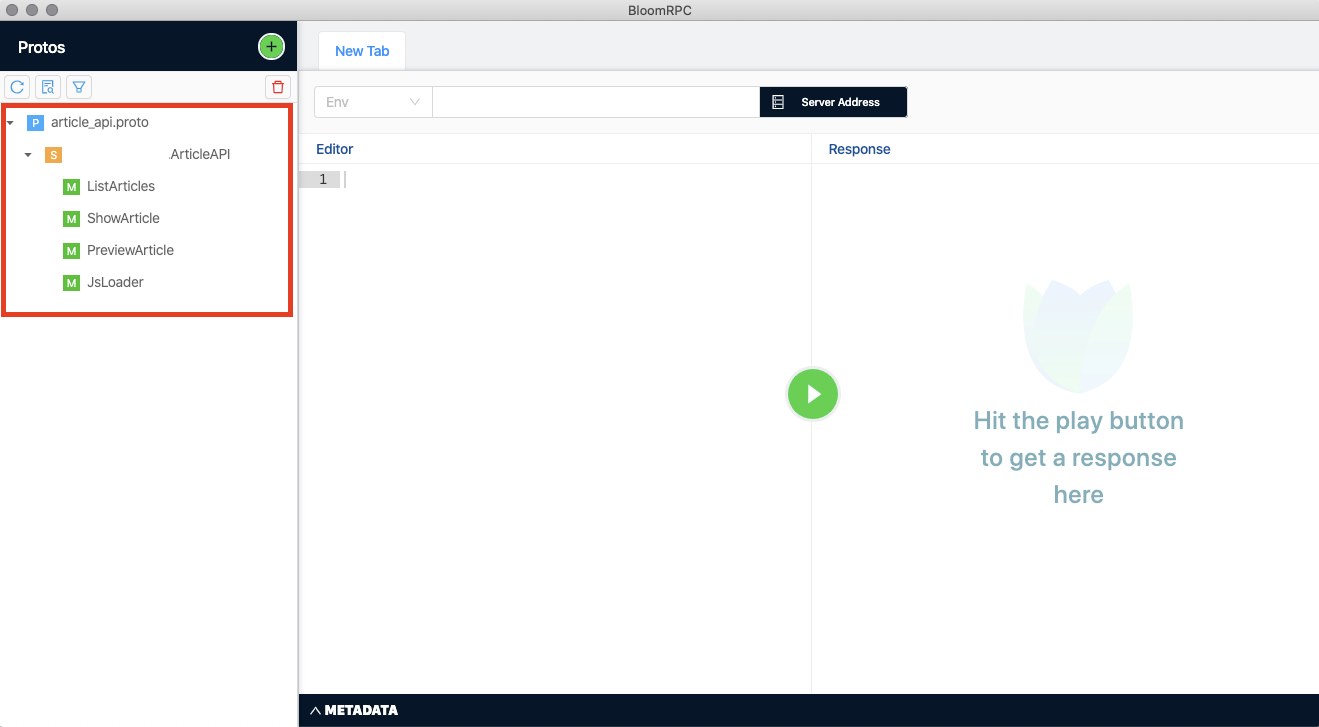
Task: Click the M icon beside PreviewArticle
Action: pyautogui.click(x=71, y=250)
